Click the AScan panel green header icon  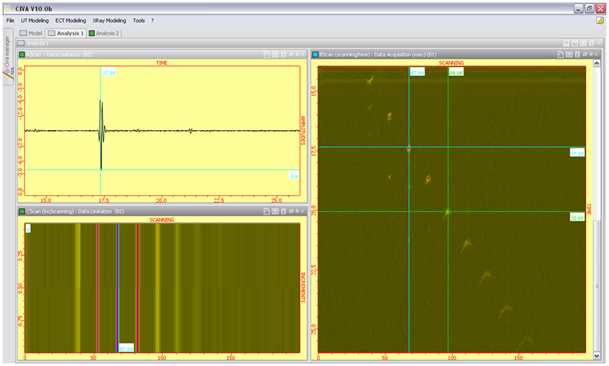[x=22, y=55]
